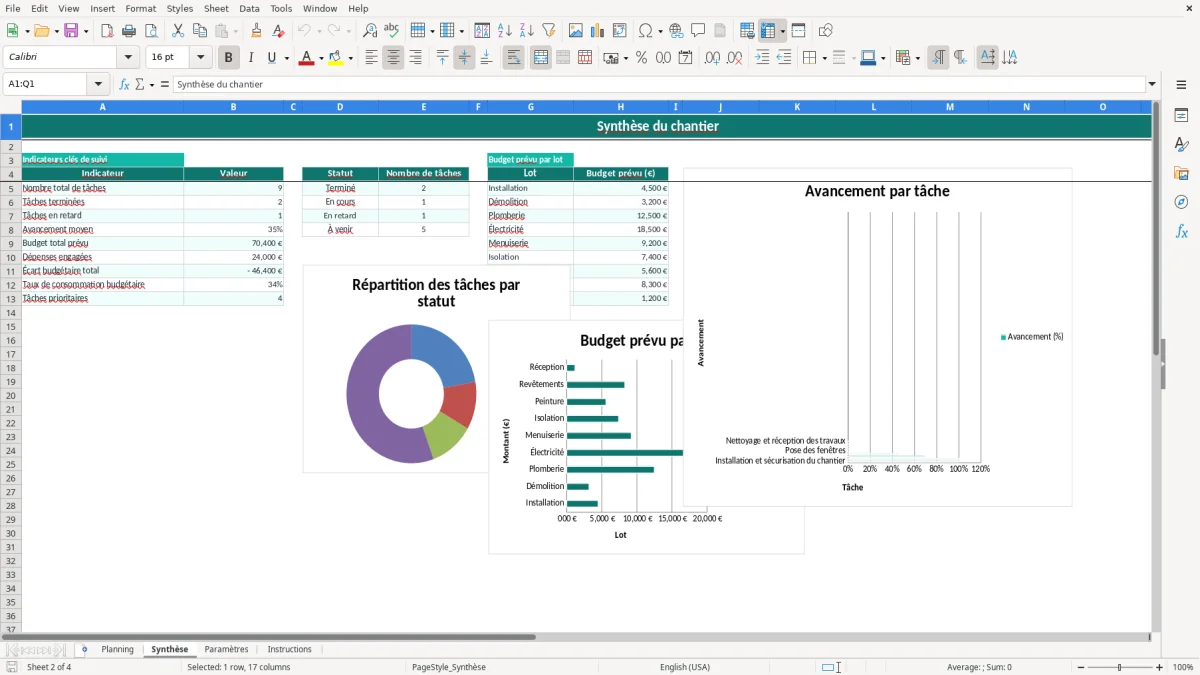This screenshot has height=675, width=1200.
Task: Toggle Center Horizontally alignment
Action: click(393, 58)
